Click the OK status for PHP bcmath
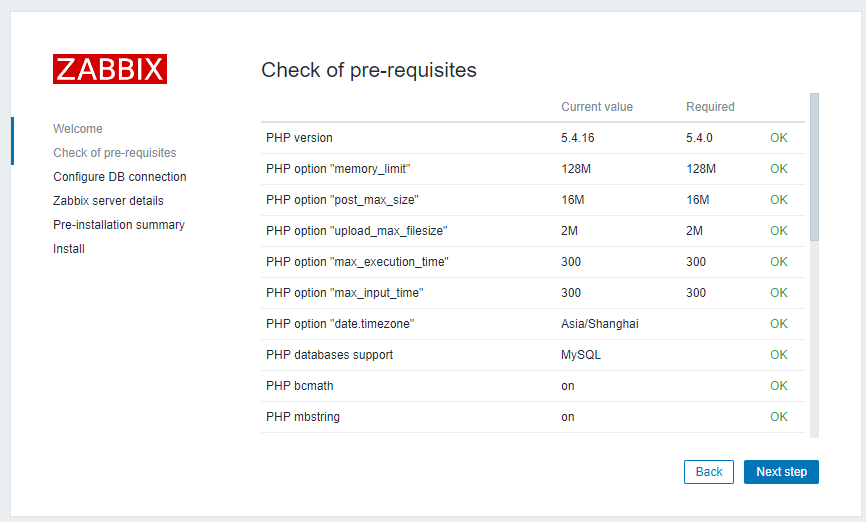The width and height of the screenshot is (866, 522). (779, 386)
